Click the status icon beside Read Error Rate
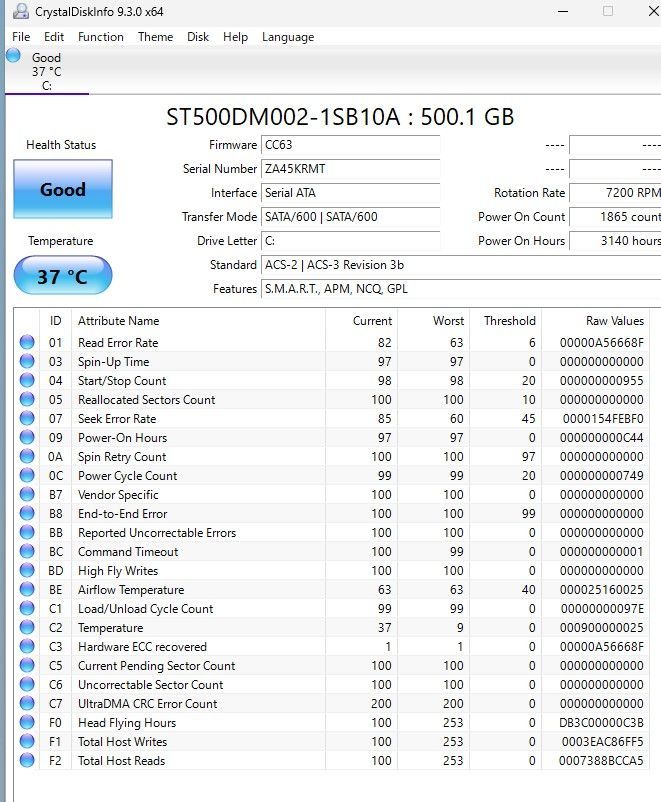 (x=27, y=343)
